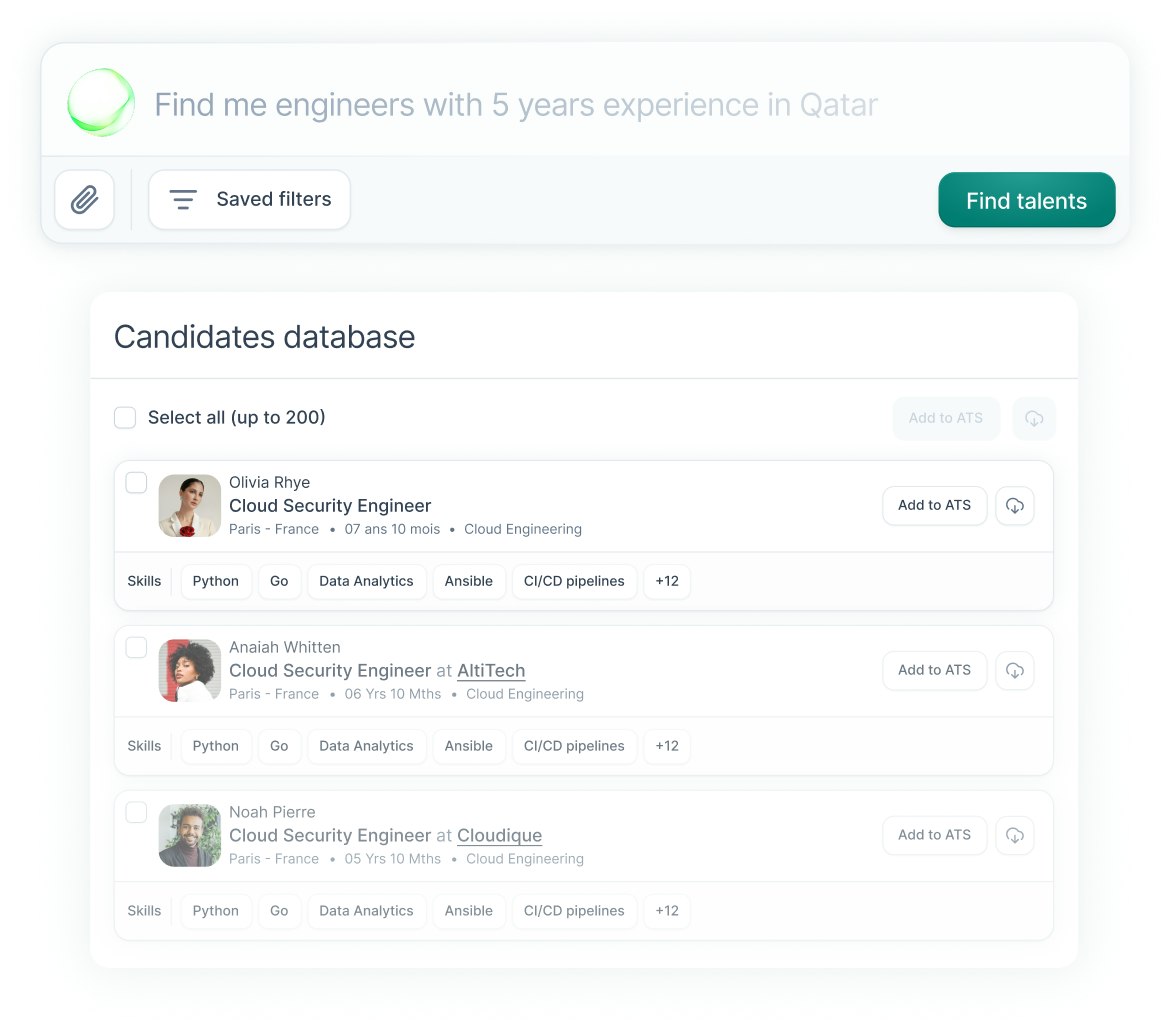Image resolution: width=1170 pixels, height=1035 pixels.
Task: Download Noah Pierre's profile
Action: click(x=1015, y=836)
